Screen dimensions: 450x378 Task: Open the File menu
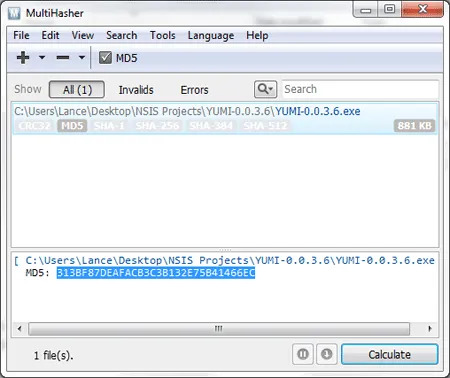tap(21, 35)
